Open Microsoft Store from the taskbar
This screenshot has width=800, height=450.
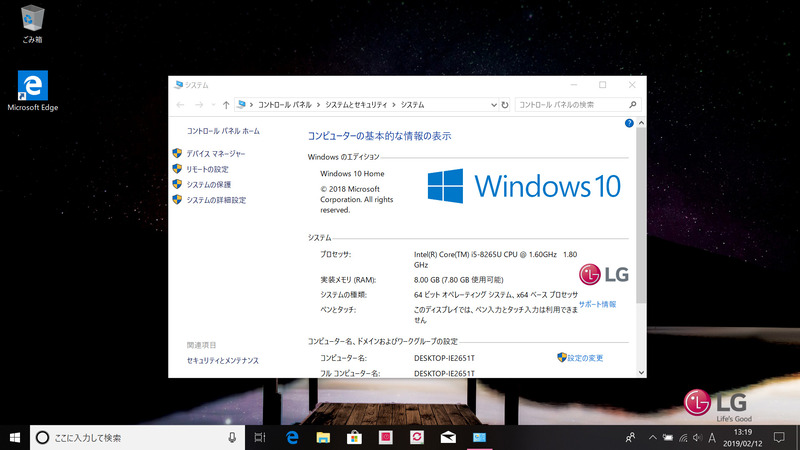pyautogui.click(x=354, y=437)
